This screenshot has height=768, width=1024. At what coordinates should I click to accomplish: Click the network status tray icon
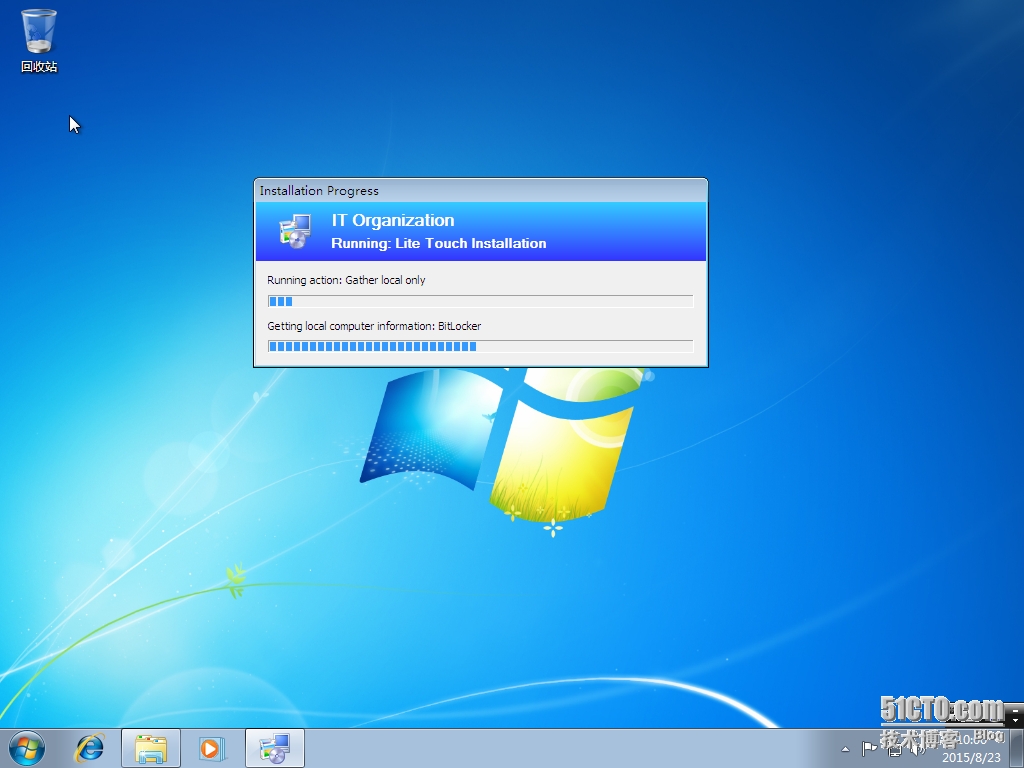[895, 749]
